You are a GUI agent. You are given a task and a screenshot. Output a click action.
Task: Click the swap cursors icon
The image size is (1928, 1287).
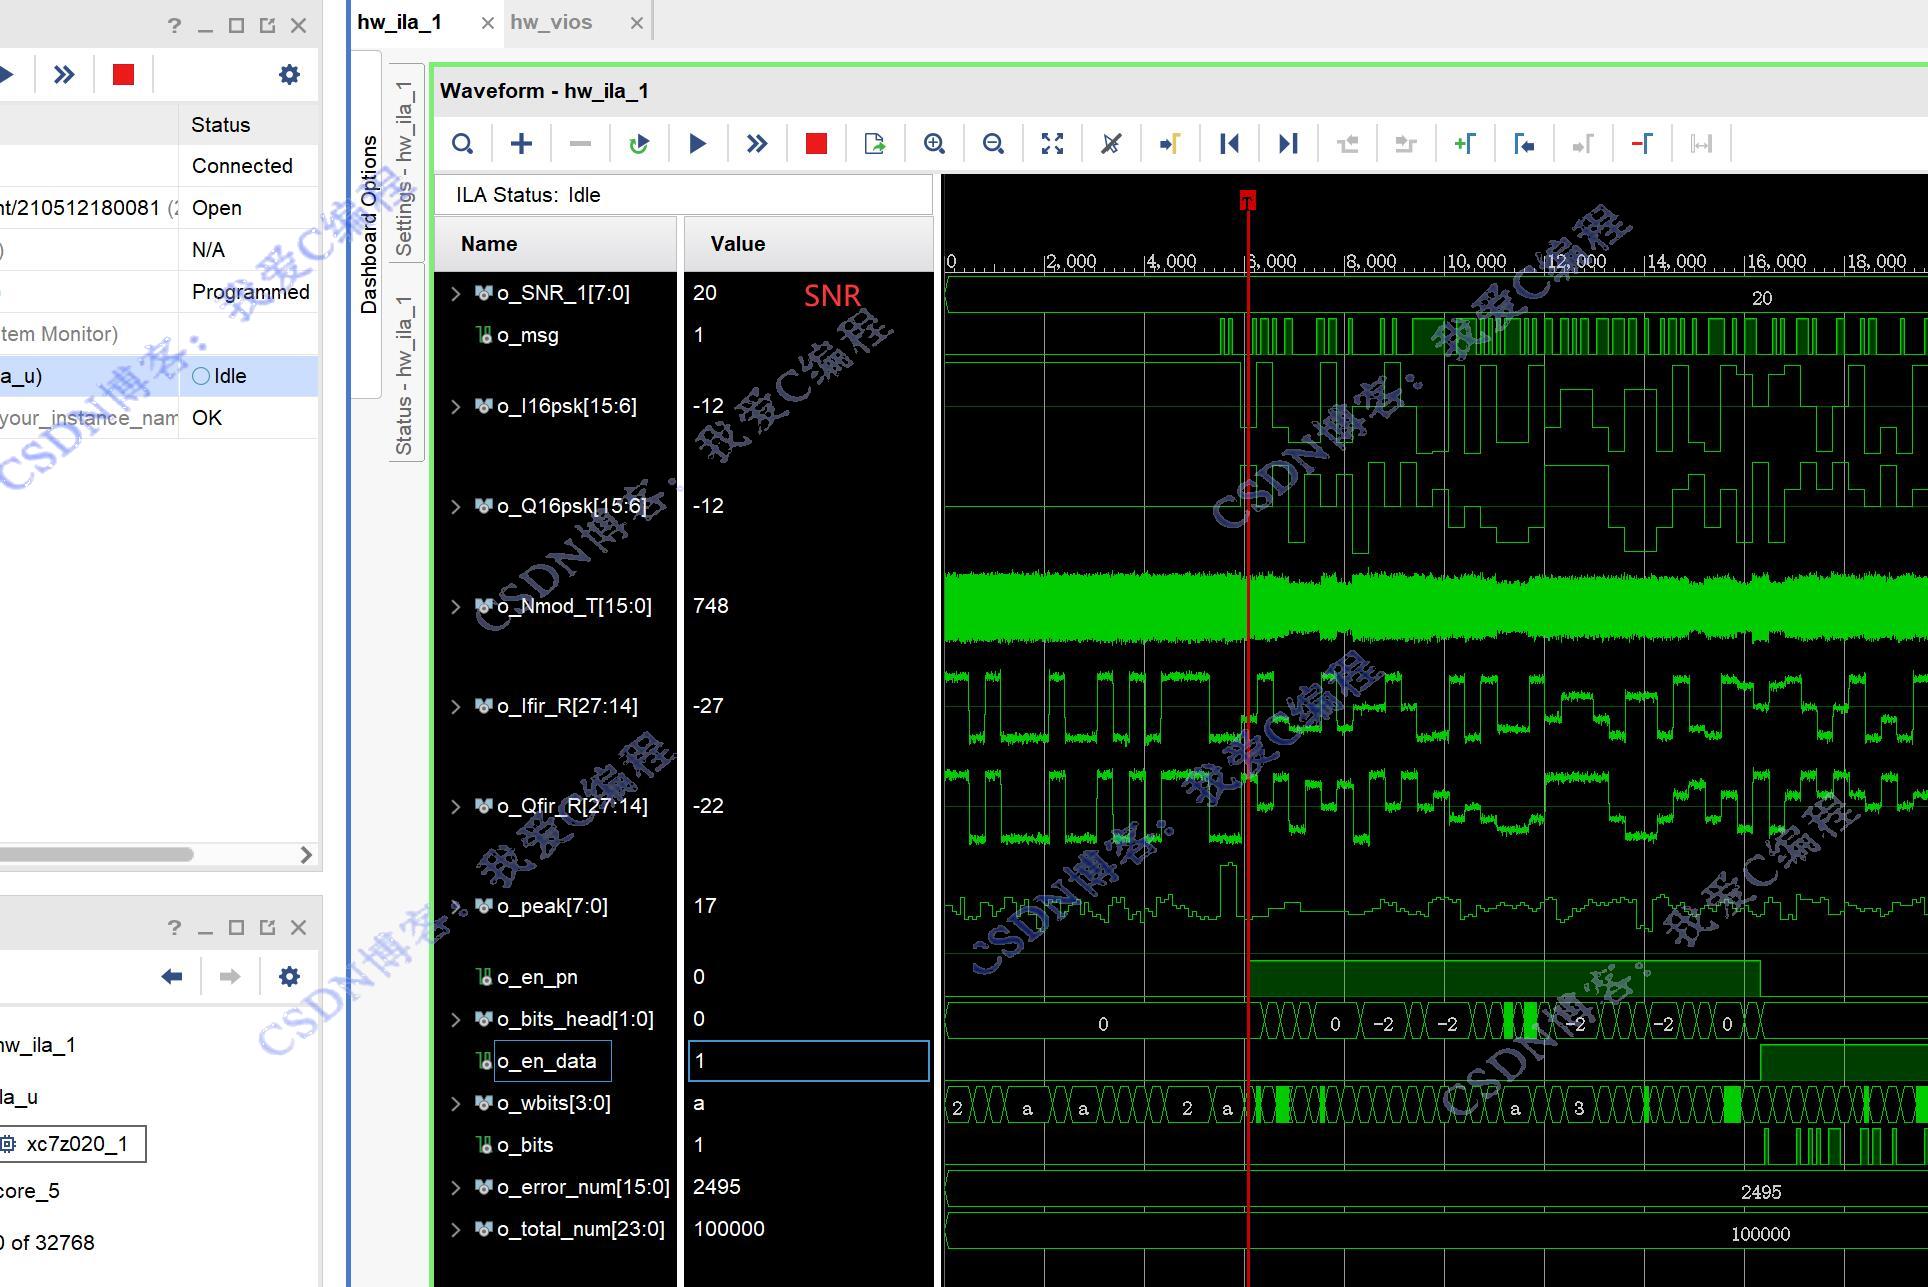1642,144
